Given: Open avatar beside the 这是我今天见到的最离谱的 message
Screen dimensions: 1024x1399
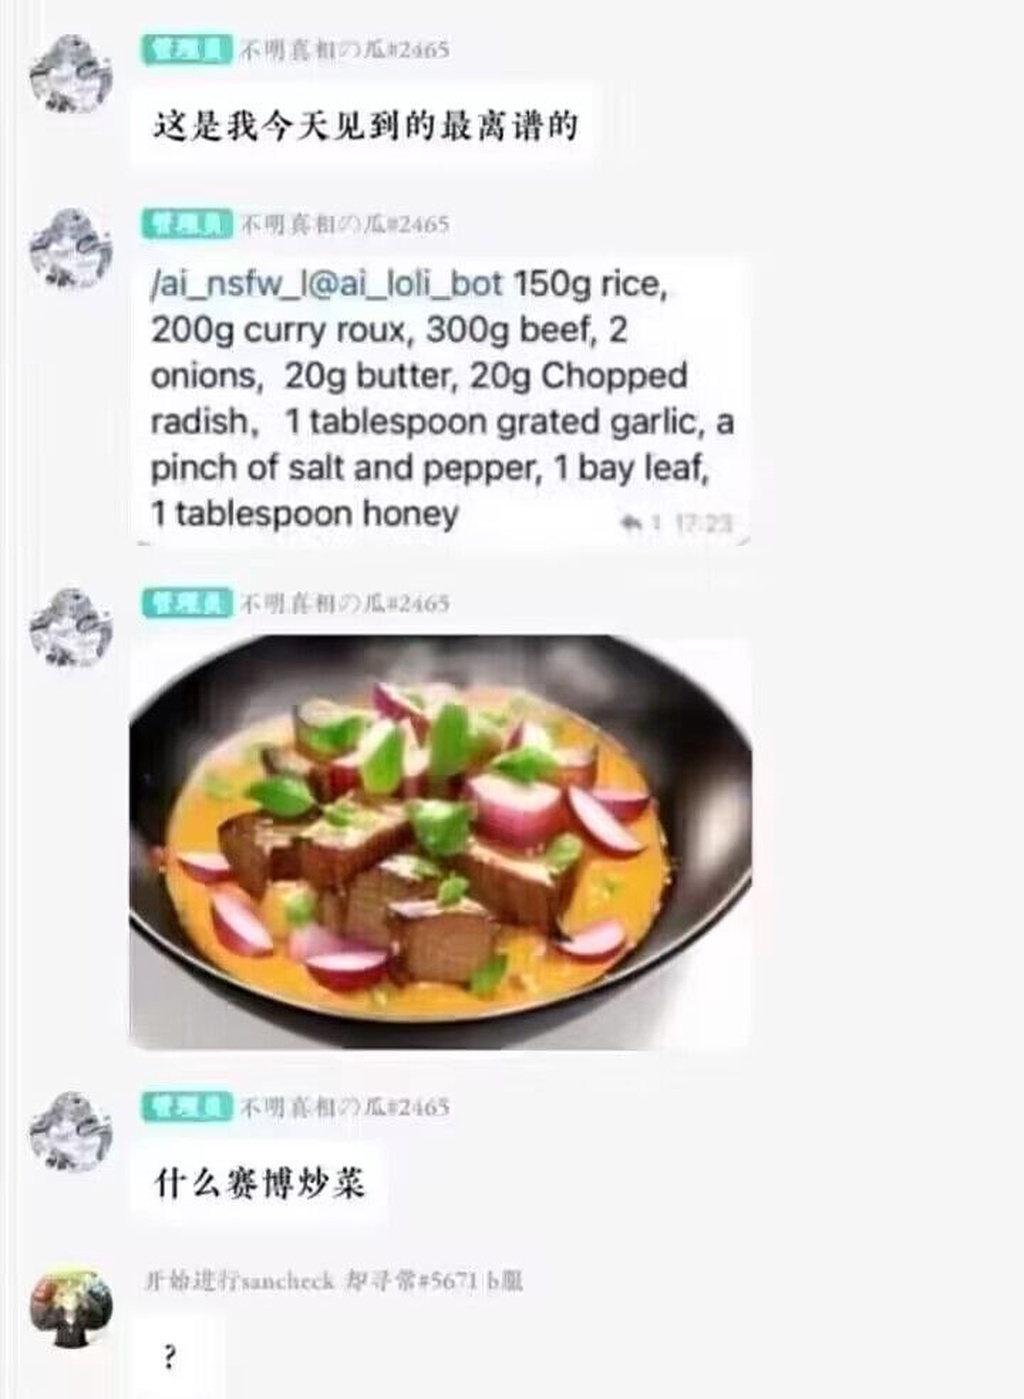Looking at the screenshot, I should [x=70, y=73].
